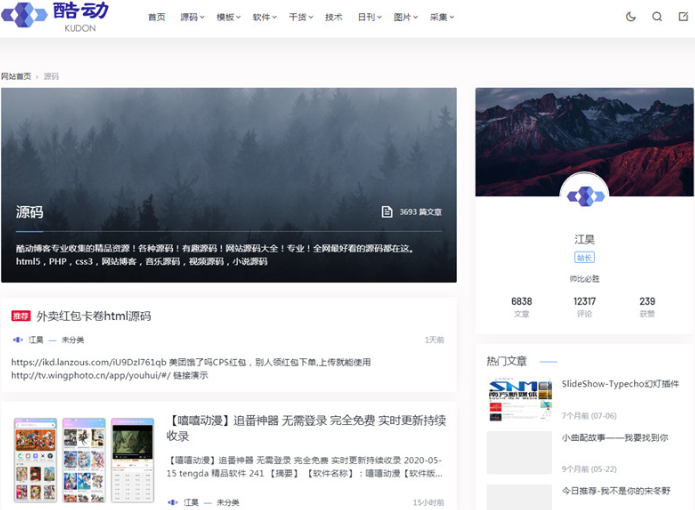The width and height of the screenshot is (695, 510).
Task: Toggle dark mode with the moon icon
Action: 631,17
